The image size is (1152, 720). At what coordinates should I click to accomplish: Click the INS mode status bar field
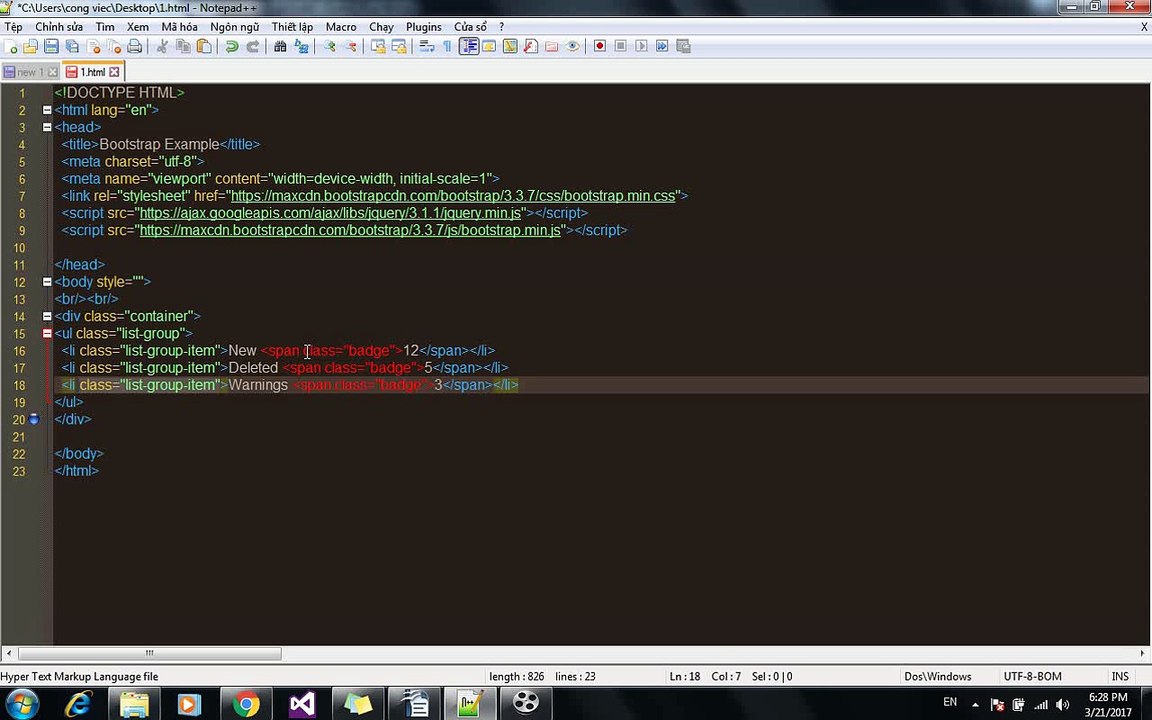point(1120,677)
